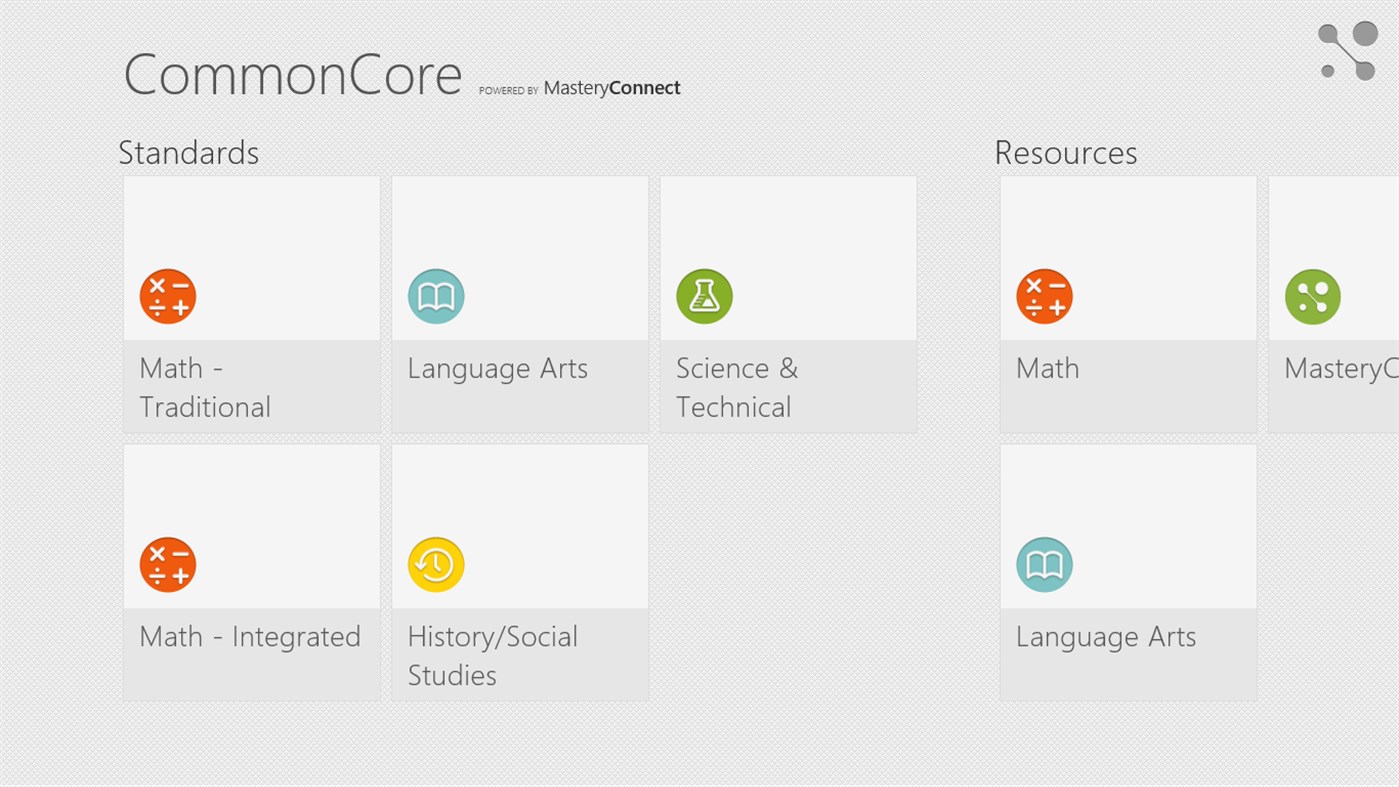The width and height of the screenshot is (1399, 787).
Task: Click the green flask icon on Science & Technical
Action: click(x=704, y=295)
